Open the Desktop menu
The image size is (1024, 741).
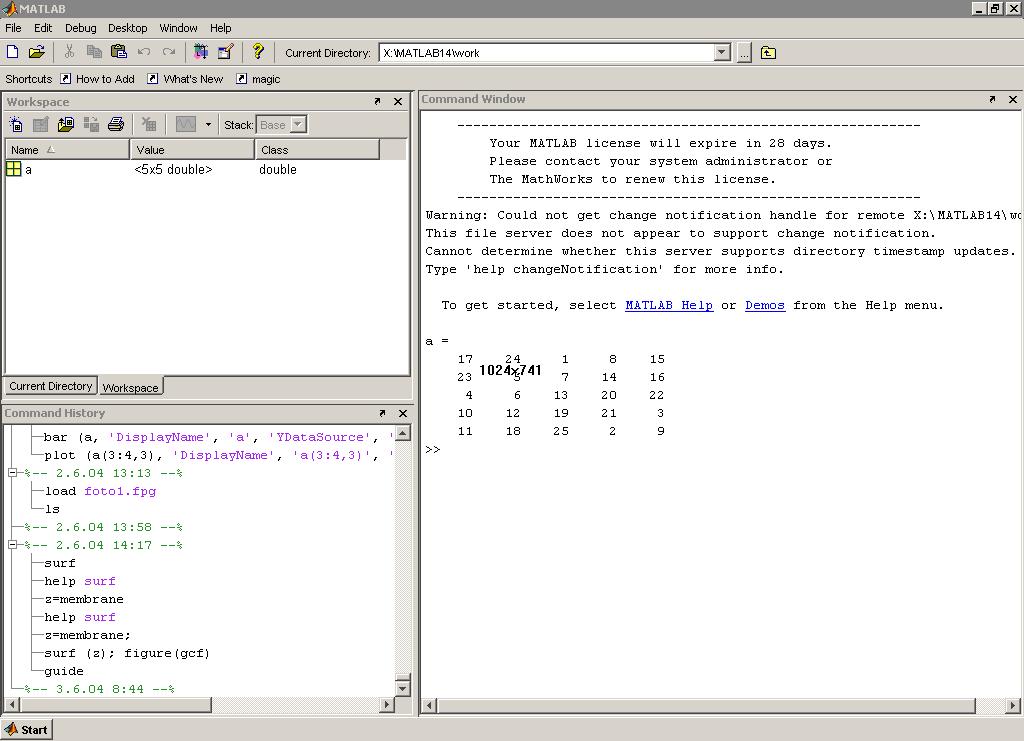(127, 28)
